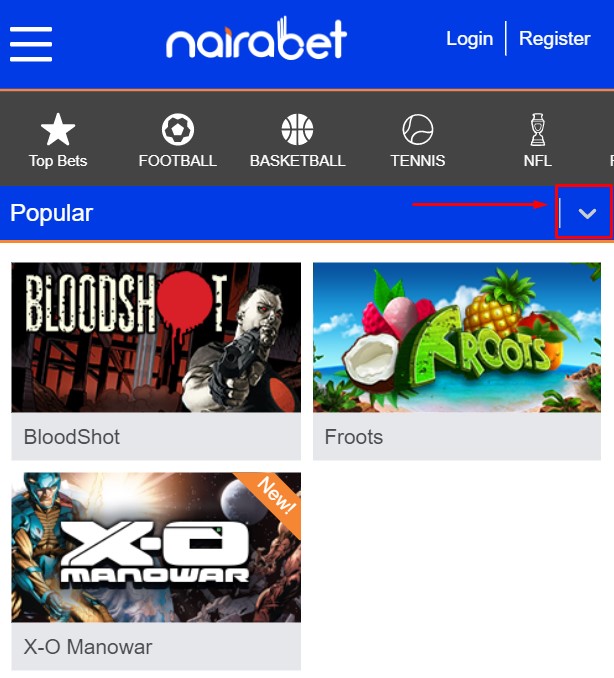Screen dimensions: 614x678
Task: Select the TENNIS label tab
Action: tap(418, 161)
